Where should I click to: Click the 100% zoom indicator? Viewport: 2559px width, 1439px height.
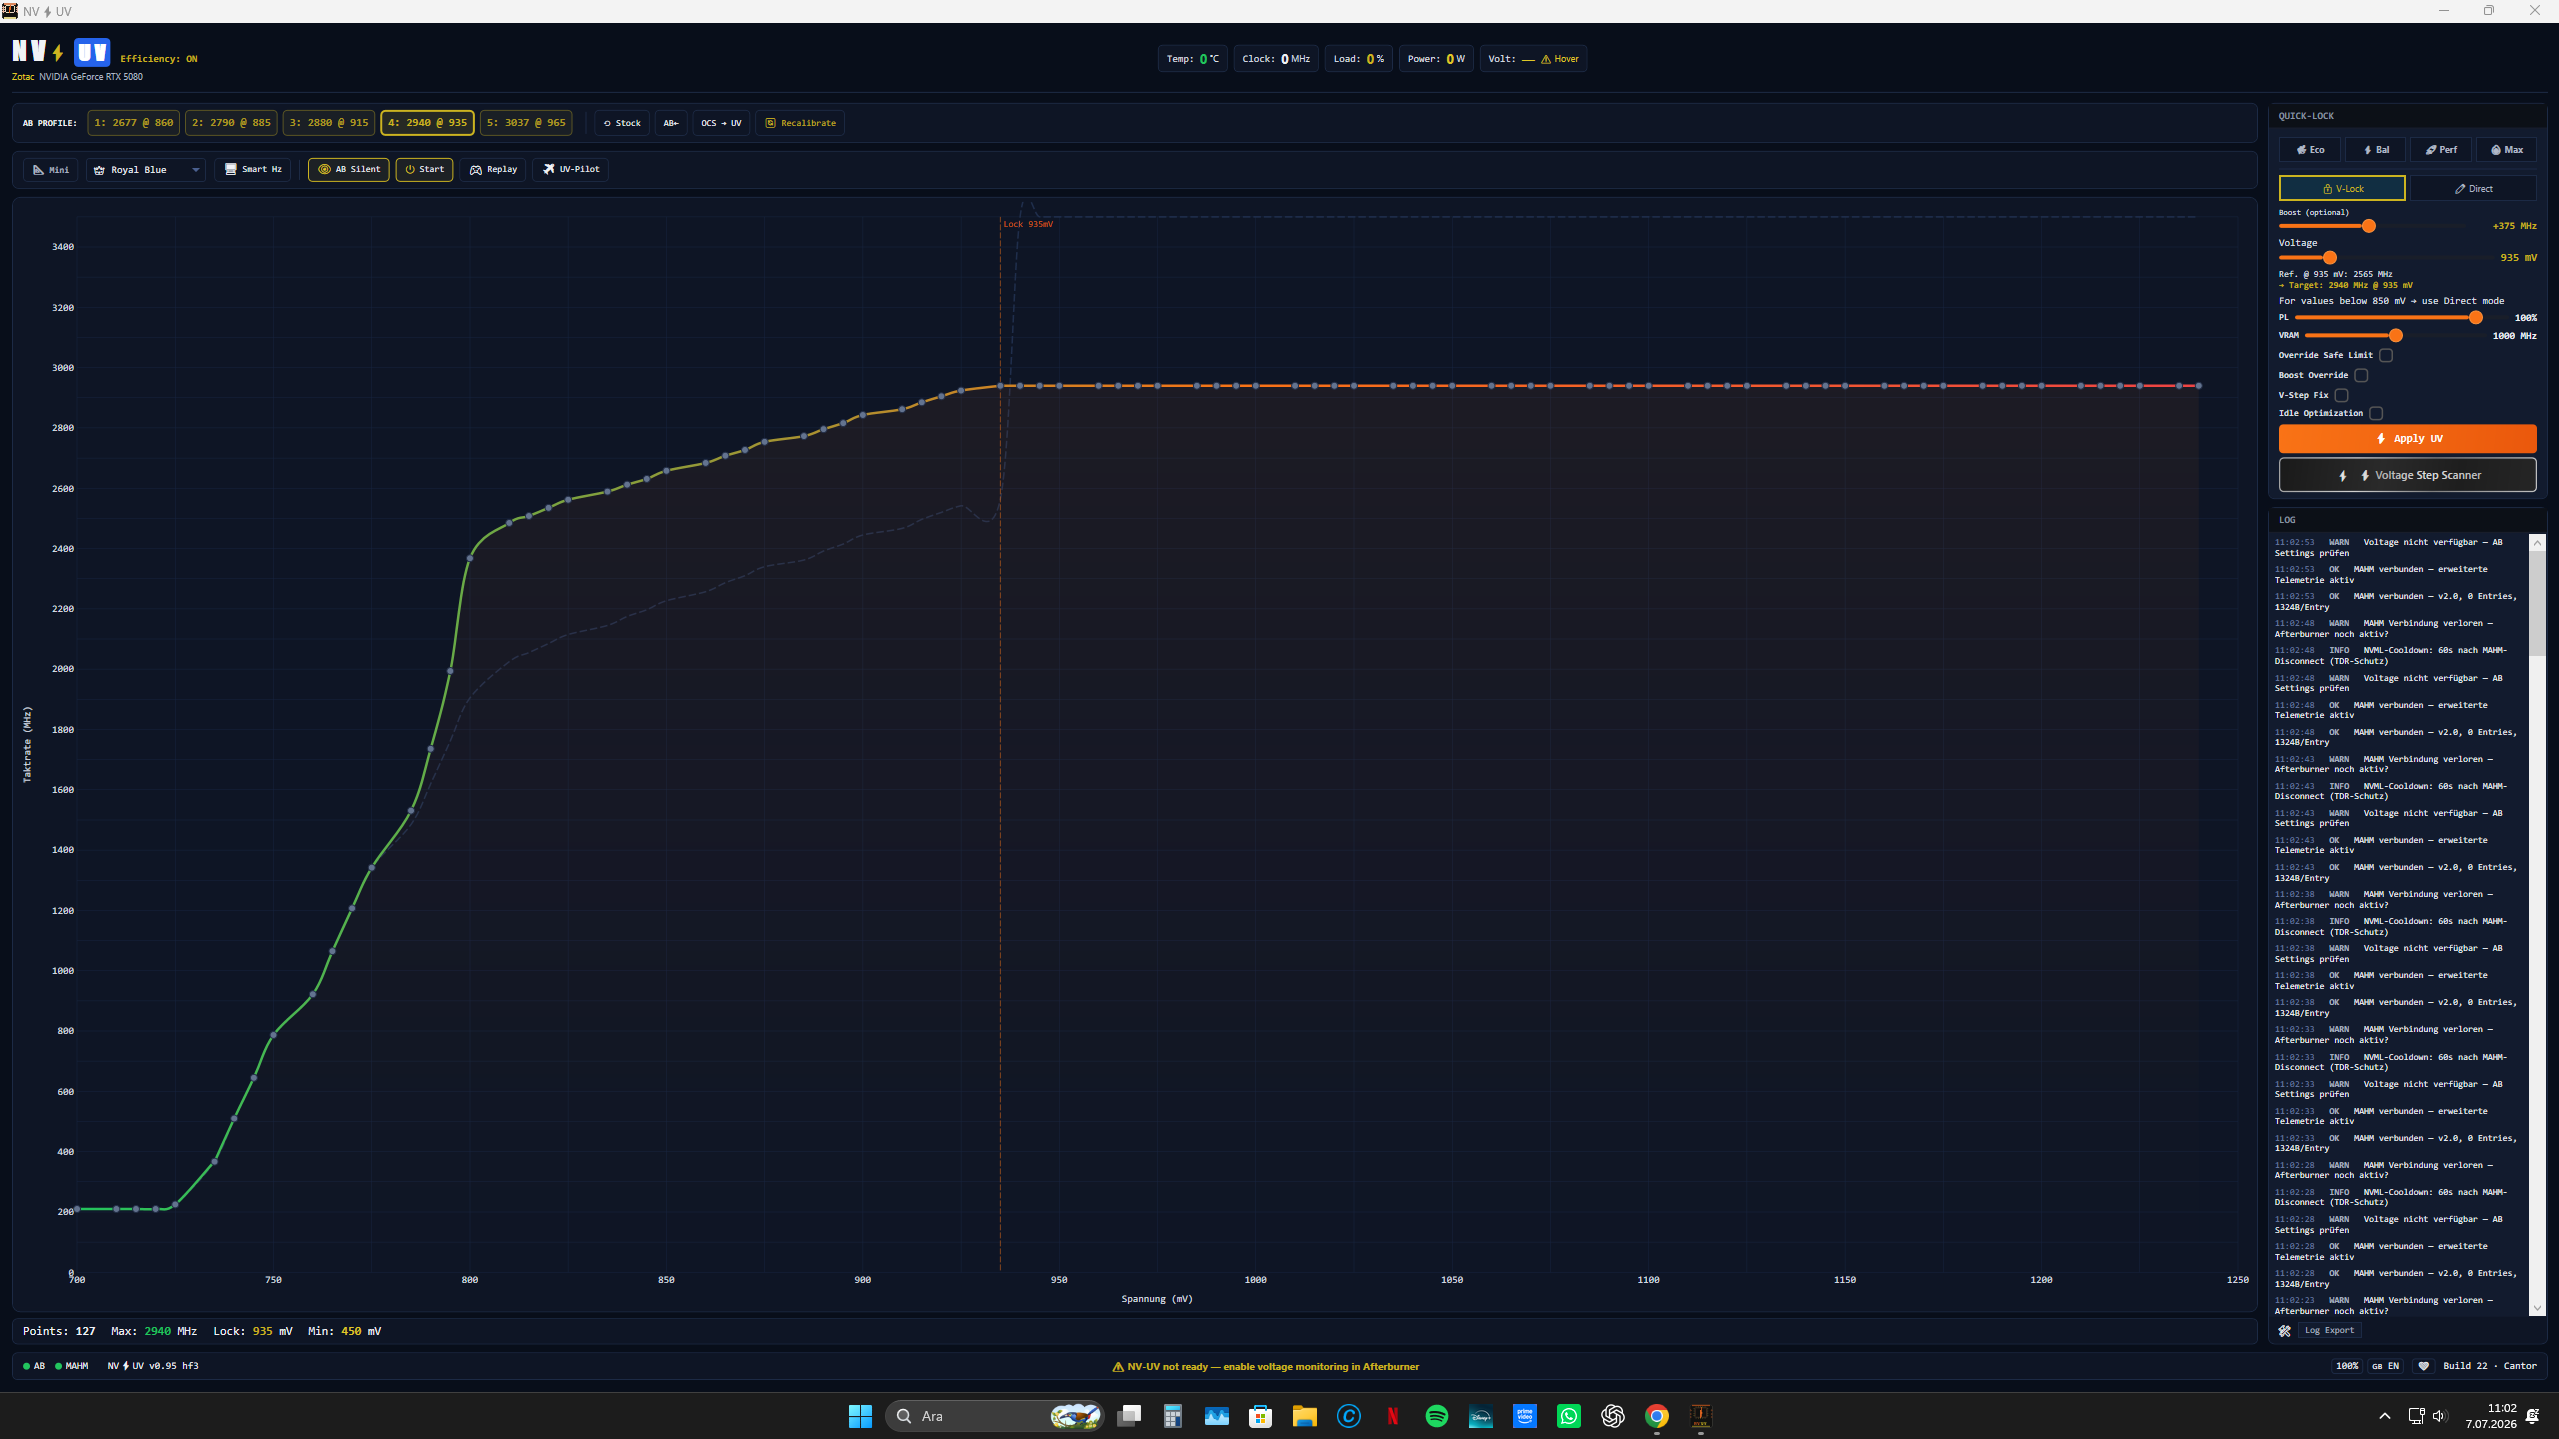pos(2347,1366)
